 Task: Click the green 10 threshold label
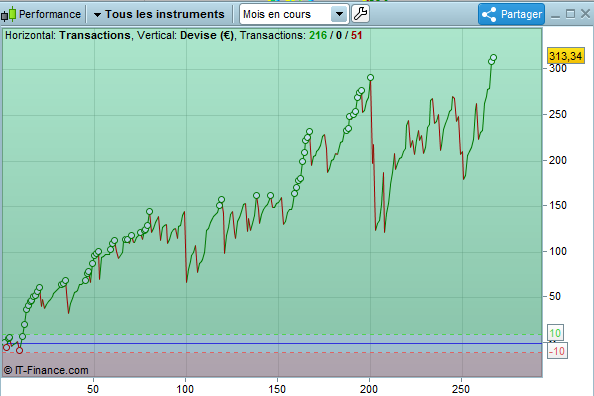point(555,333)
